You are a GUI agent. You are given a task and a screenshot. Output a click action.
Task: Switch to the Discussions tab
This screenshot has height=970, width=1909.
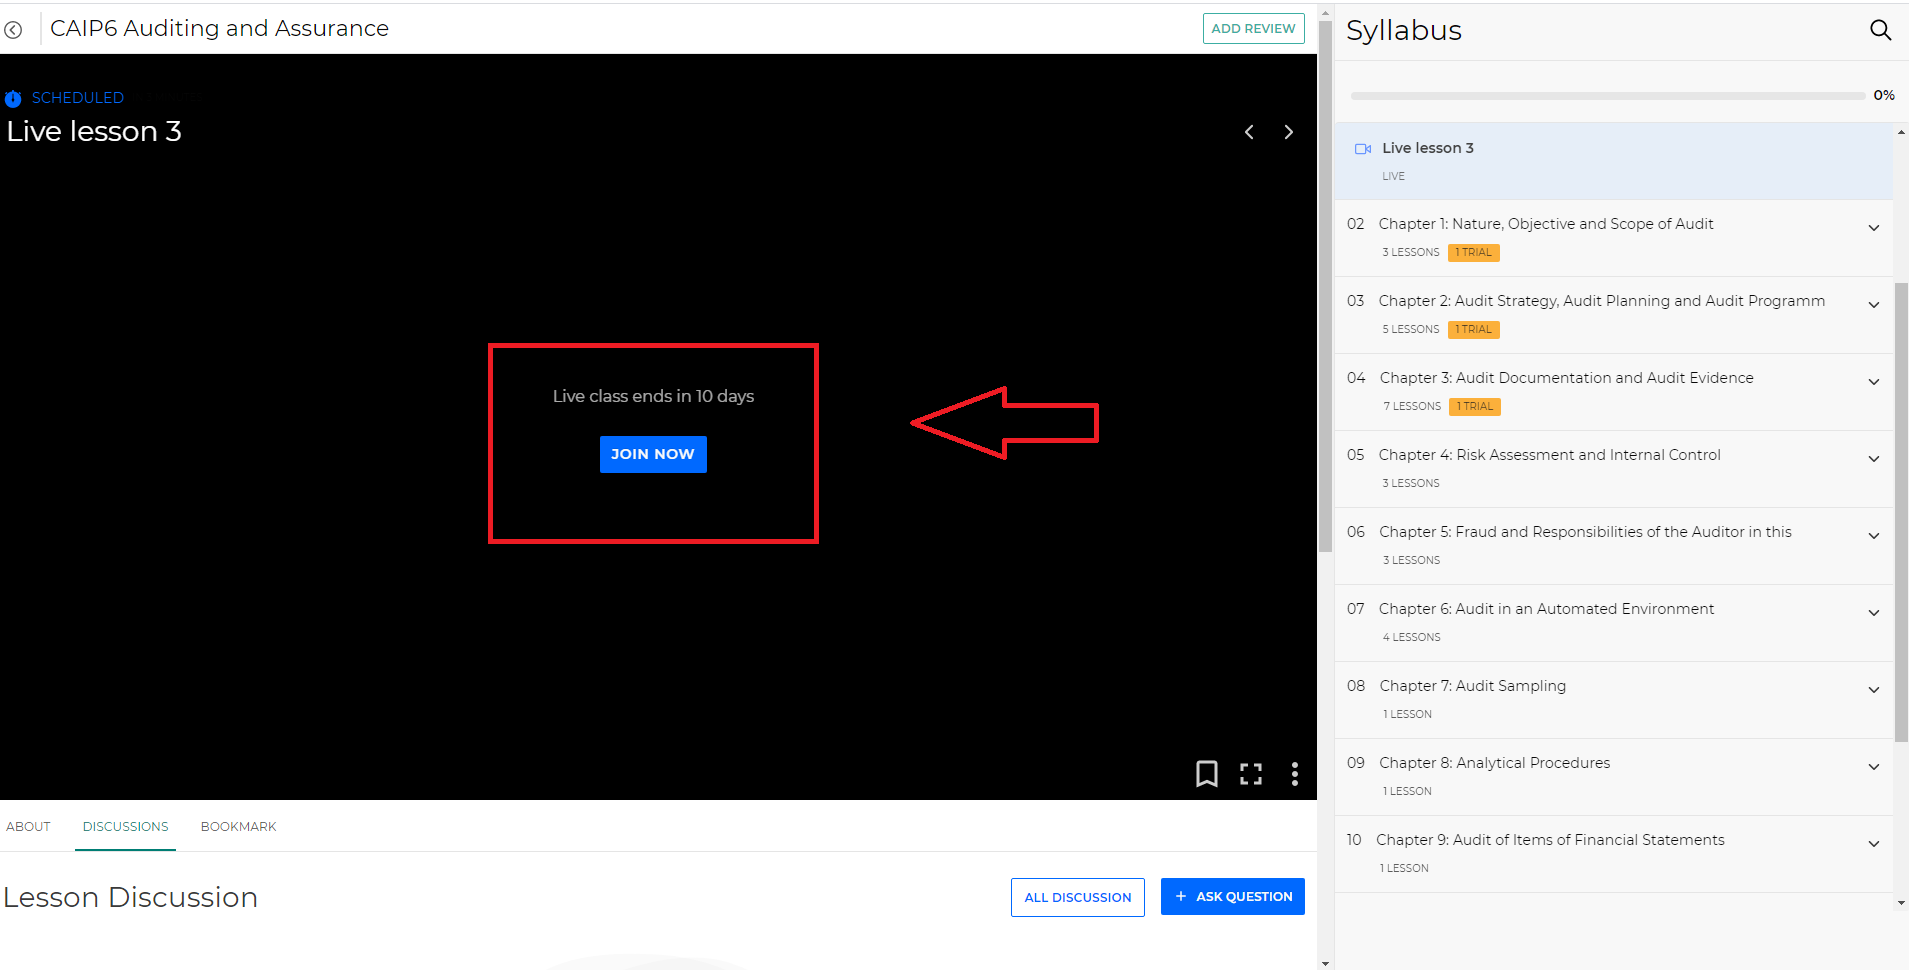pyautogui.click(x=125, y=827)
